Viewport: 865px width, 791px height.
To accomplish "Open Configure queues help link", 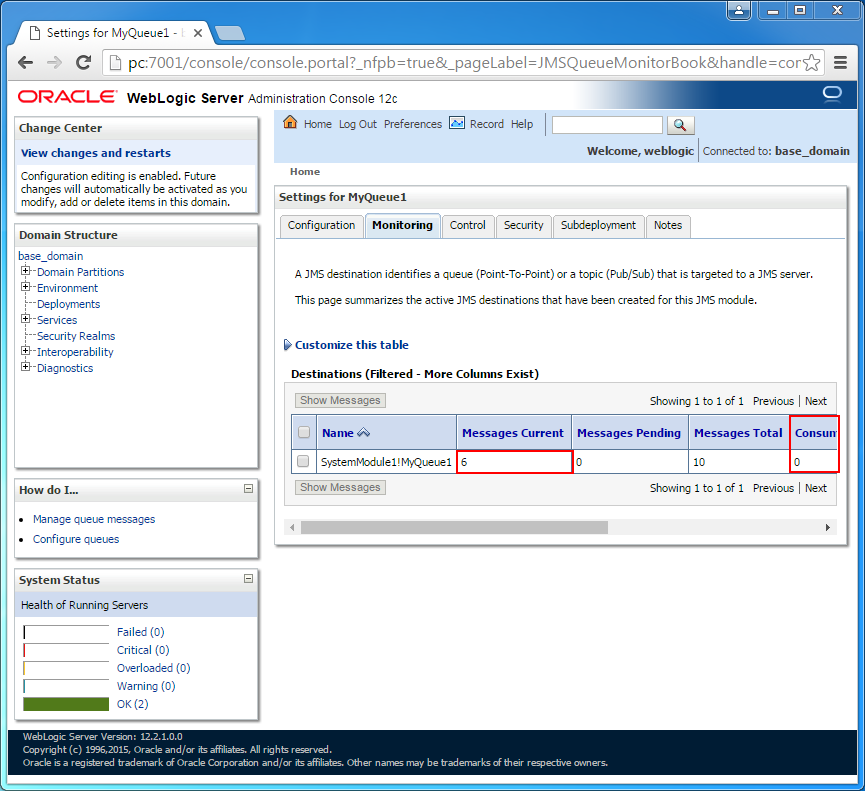I will [x=76, y=539].
